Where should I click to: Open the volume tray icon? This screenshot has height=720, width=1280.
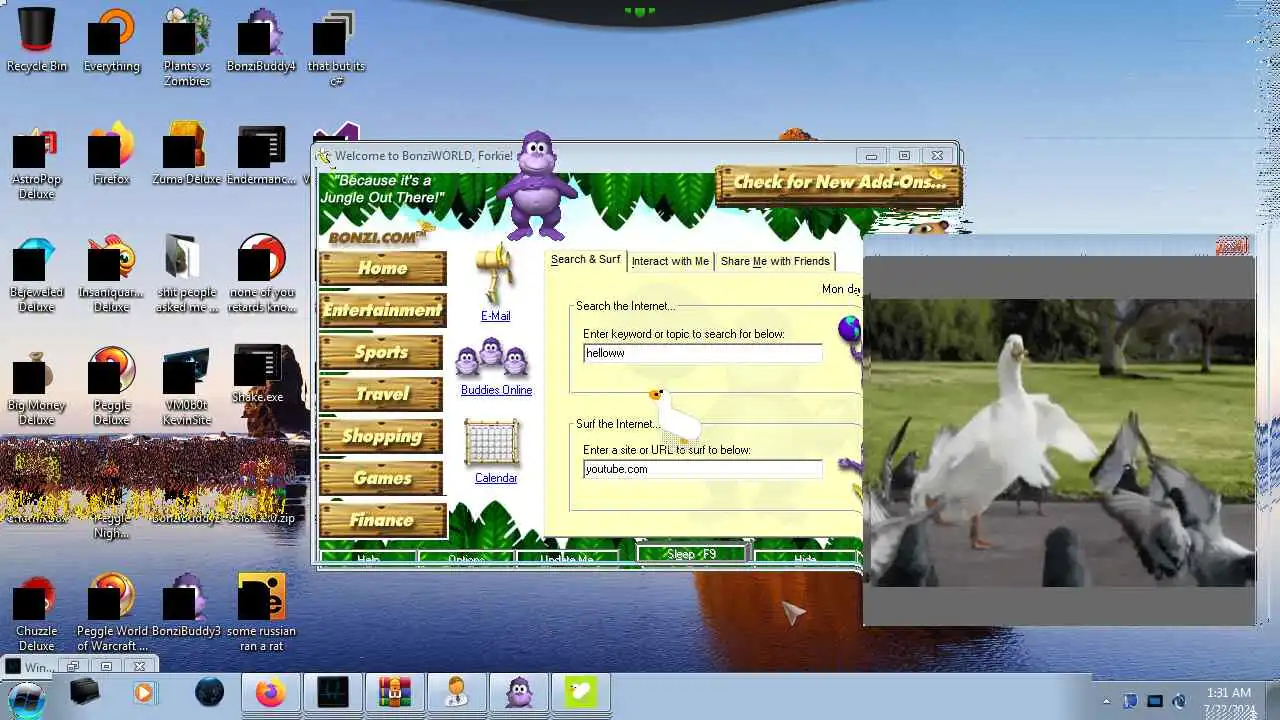(1179, 701)
